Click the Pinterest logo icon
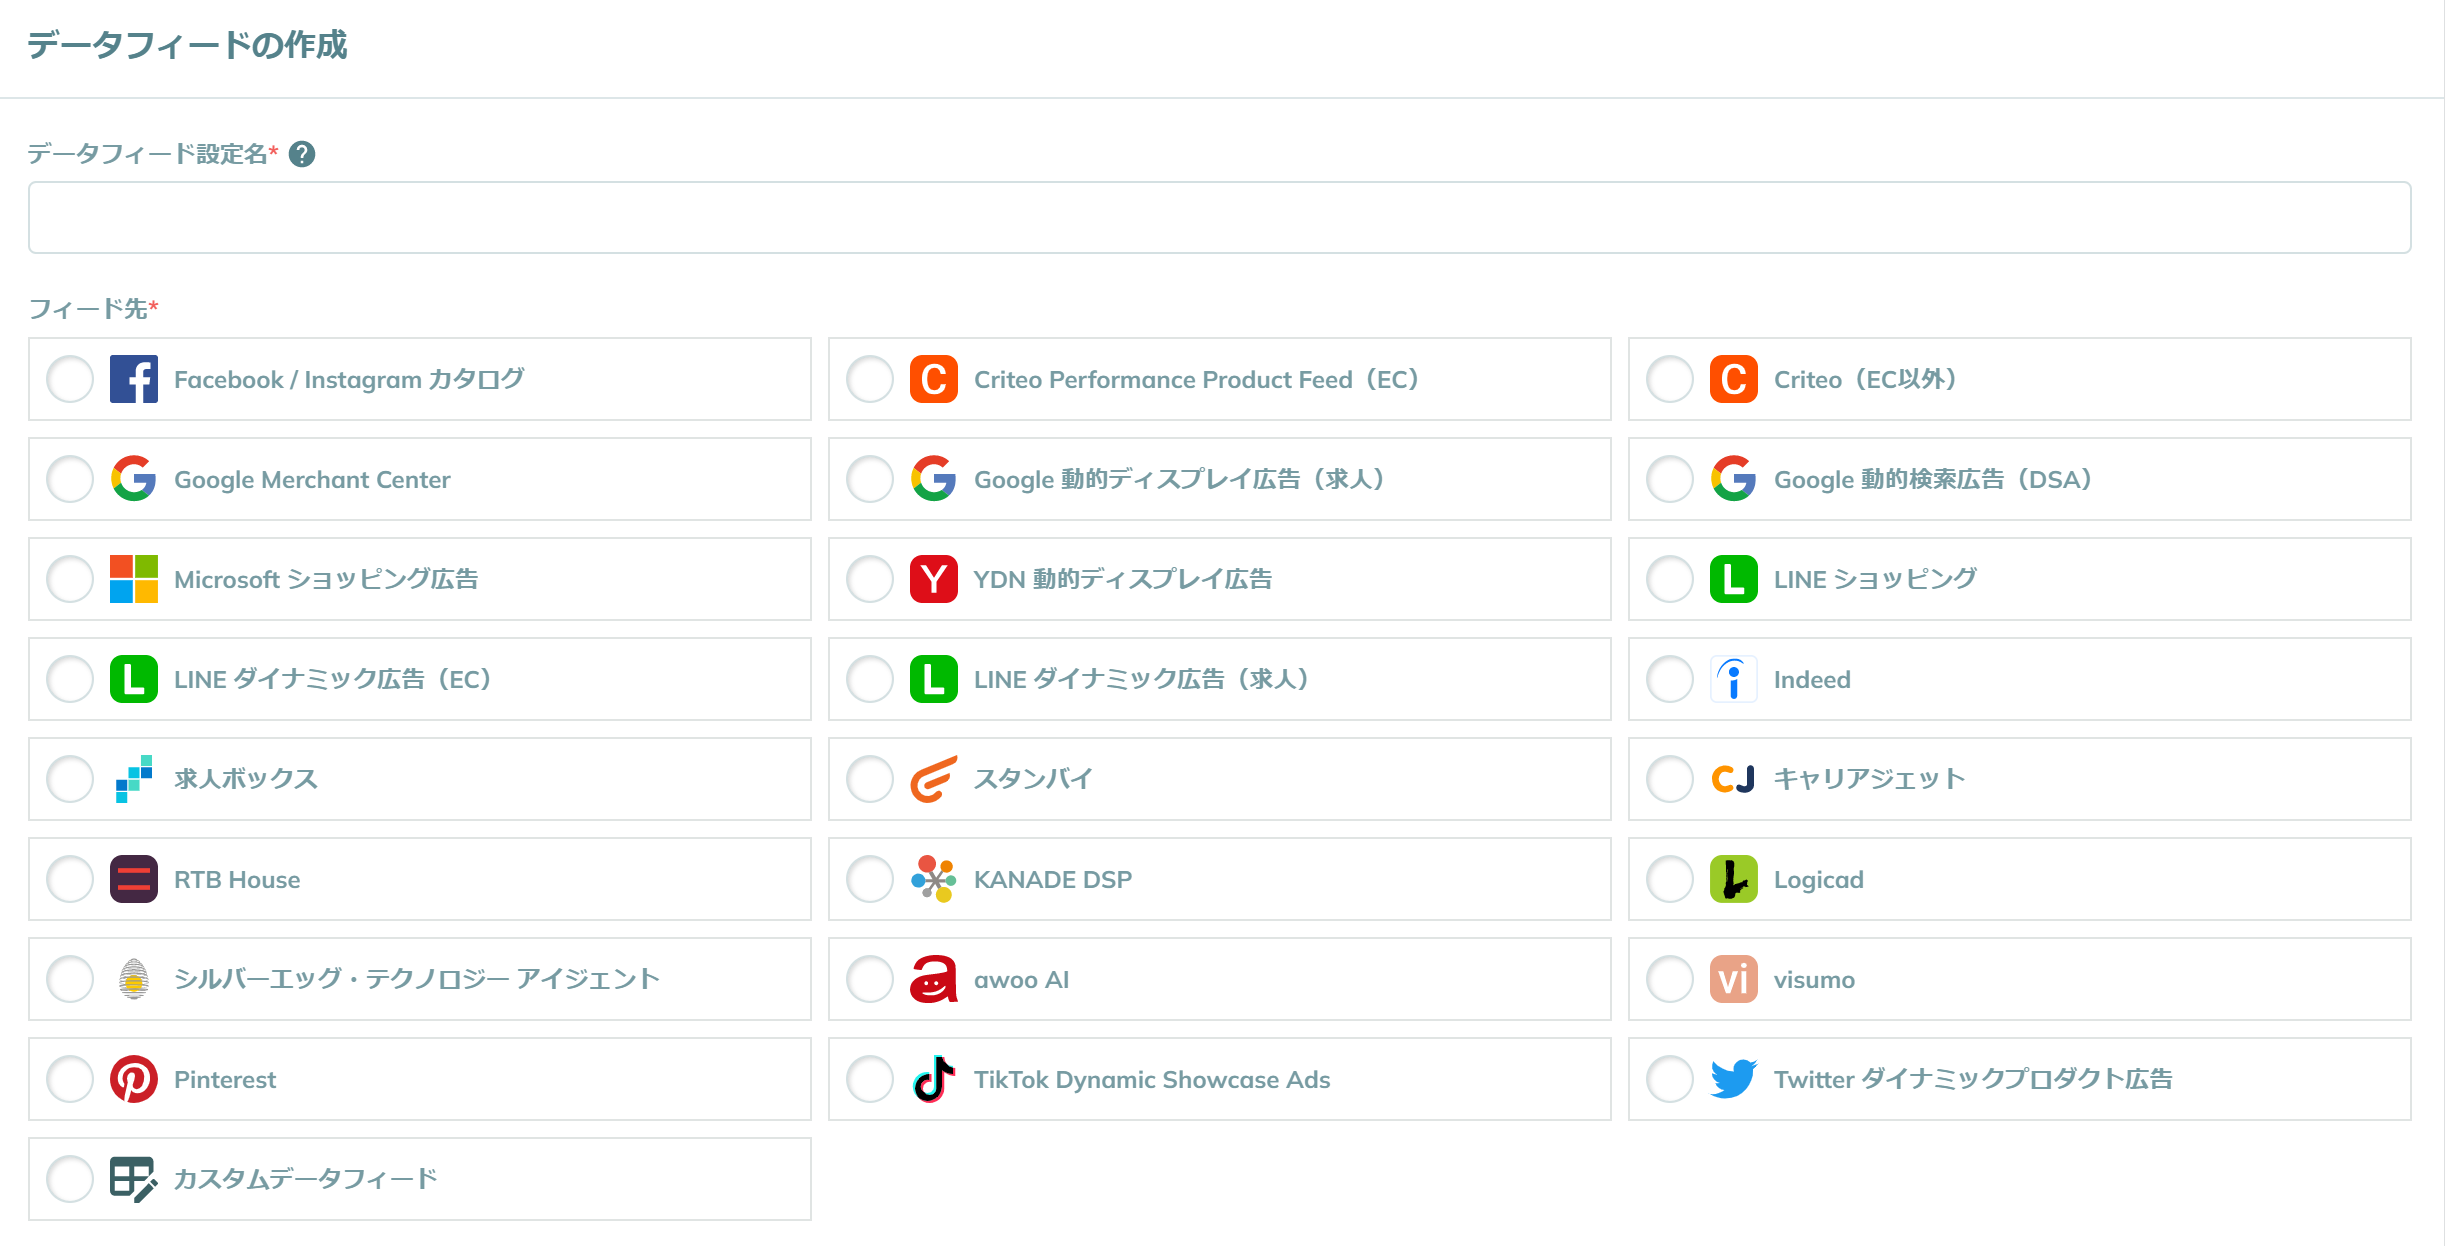 (134, 1079)
